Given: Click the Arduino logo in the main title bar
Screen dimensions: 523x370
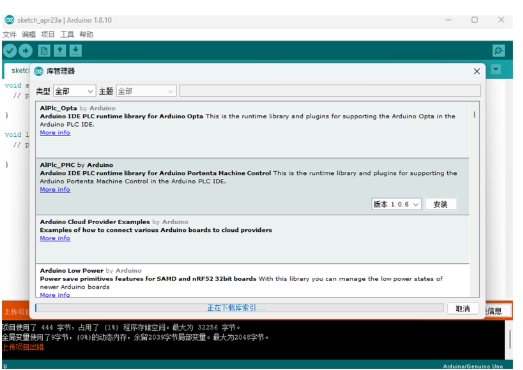Looking at the screenshot, I should pos(9,20).
